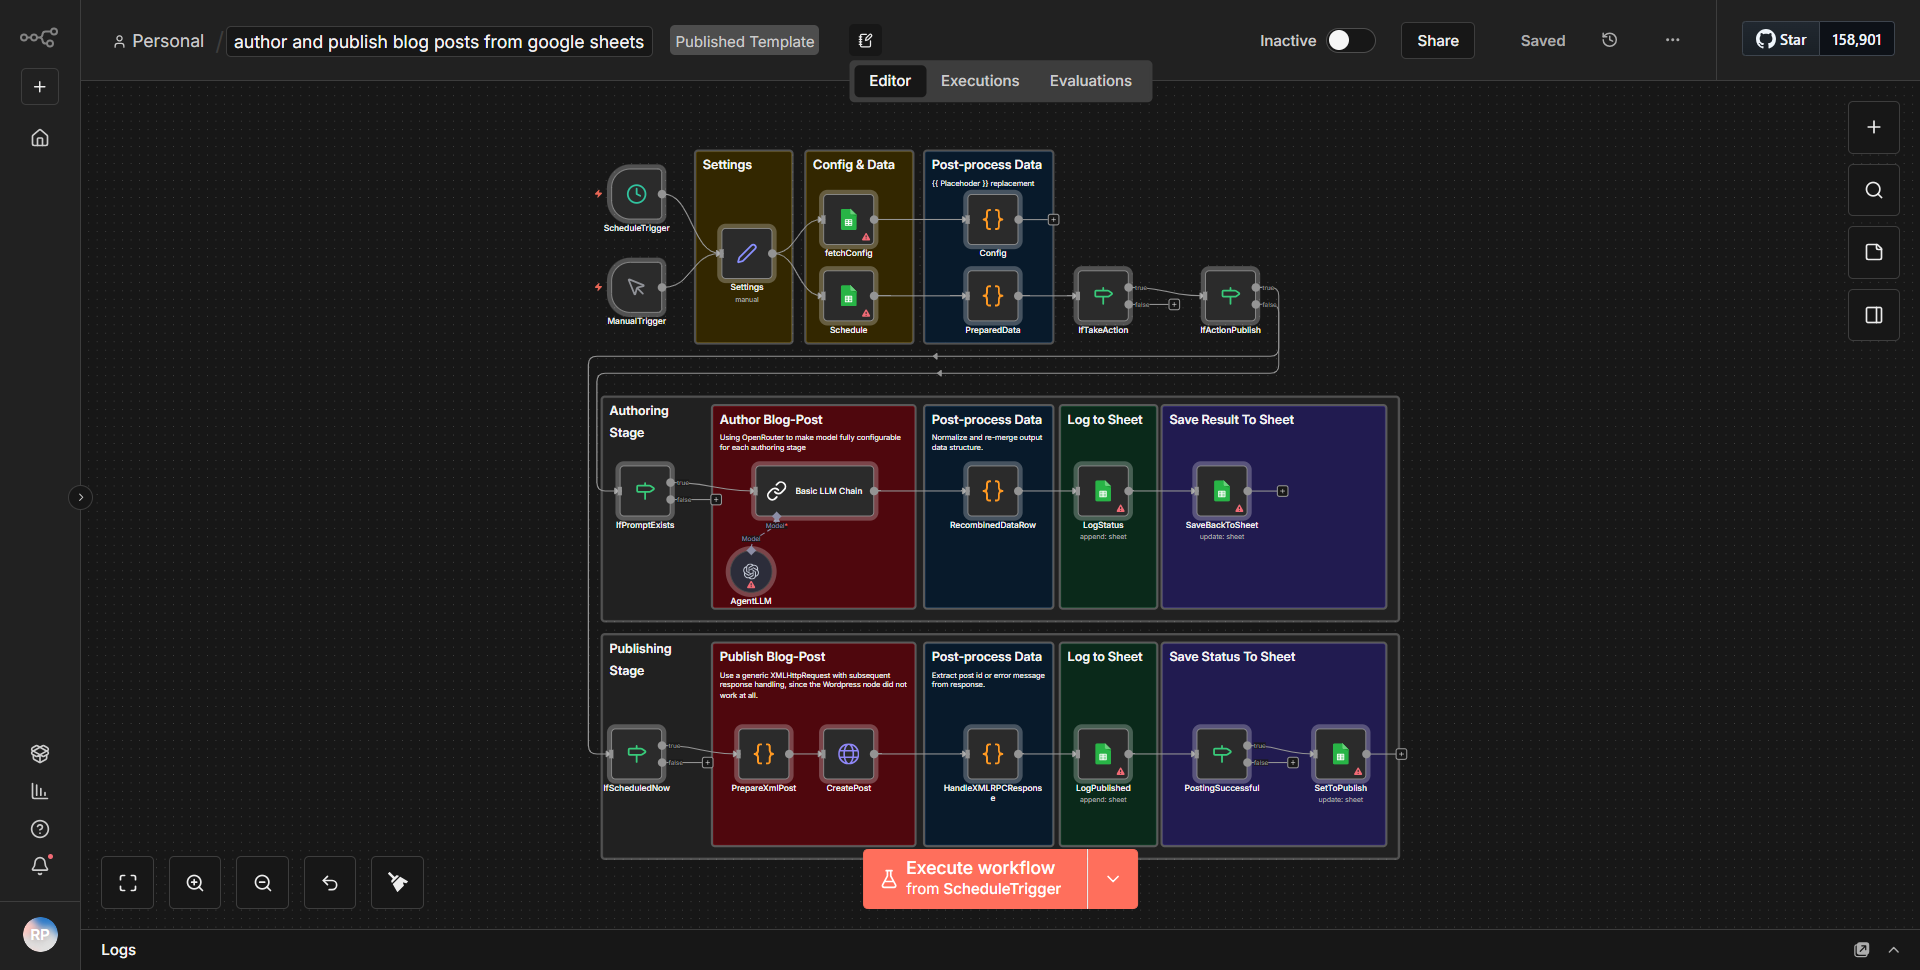Screen dimensions: 1920x970
Task: Switch to the Editor tab
Action: coord(890,81)
